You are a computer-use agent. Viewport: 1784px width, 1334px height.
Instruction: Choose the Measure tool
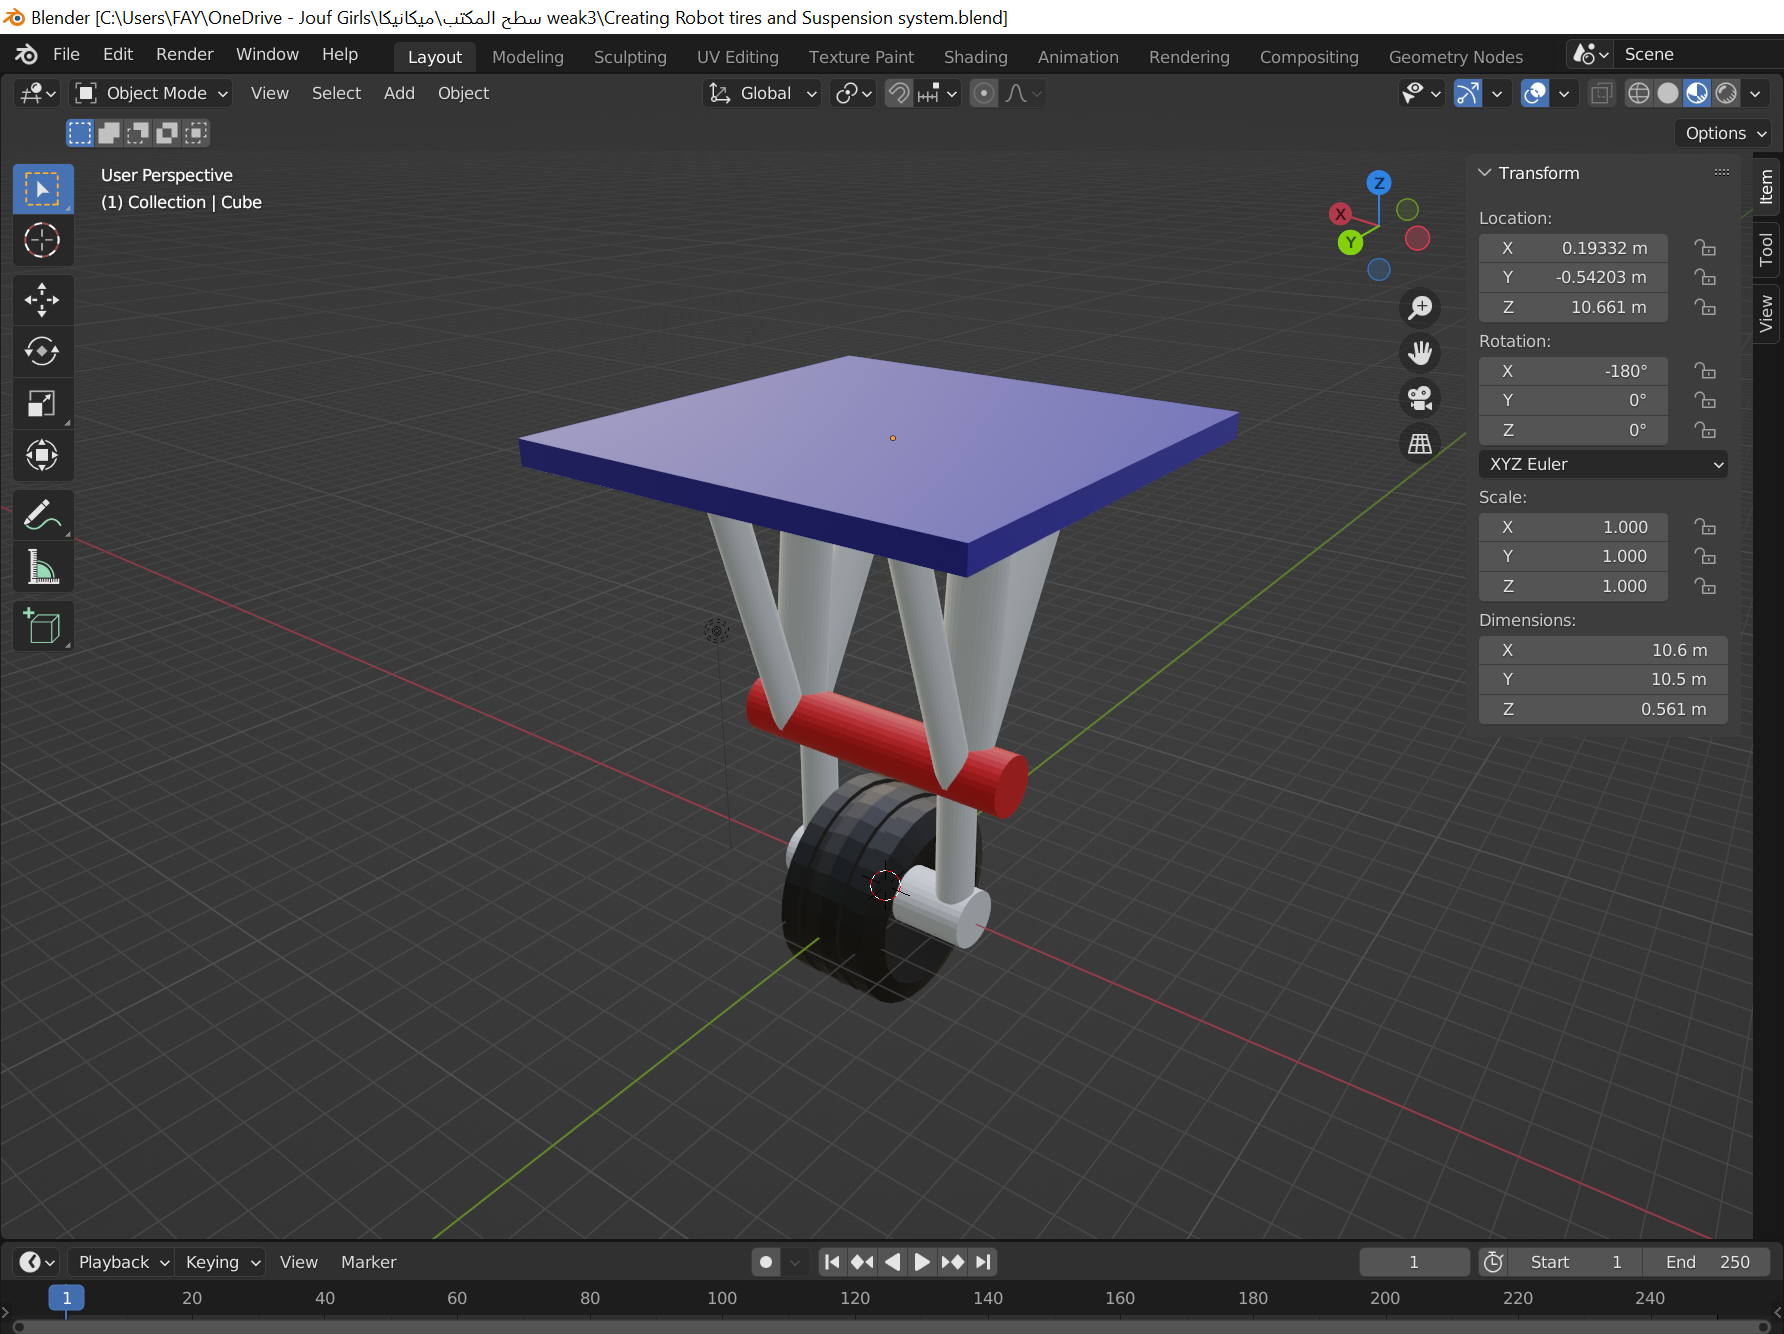pyautogui.click(x=42, y=567)
